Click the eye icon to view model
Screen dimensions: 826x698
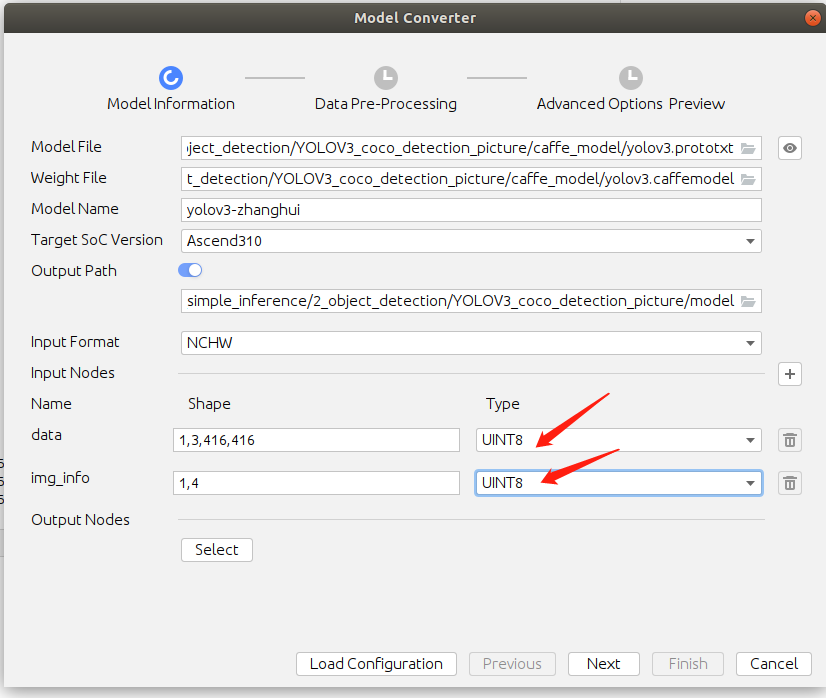(790, 148)
